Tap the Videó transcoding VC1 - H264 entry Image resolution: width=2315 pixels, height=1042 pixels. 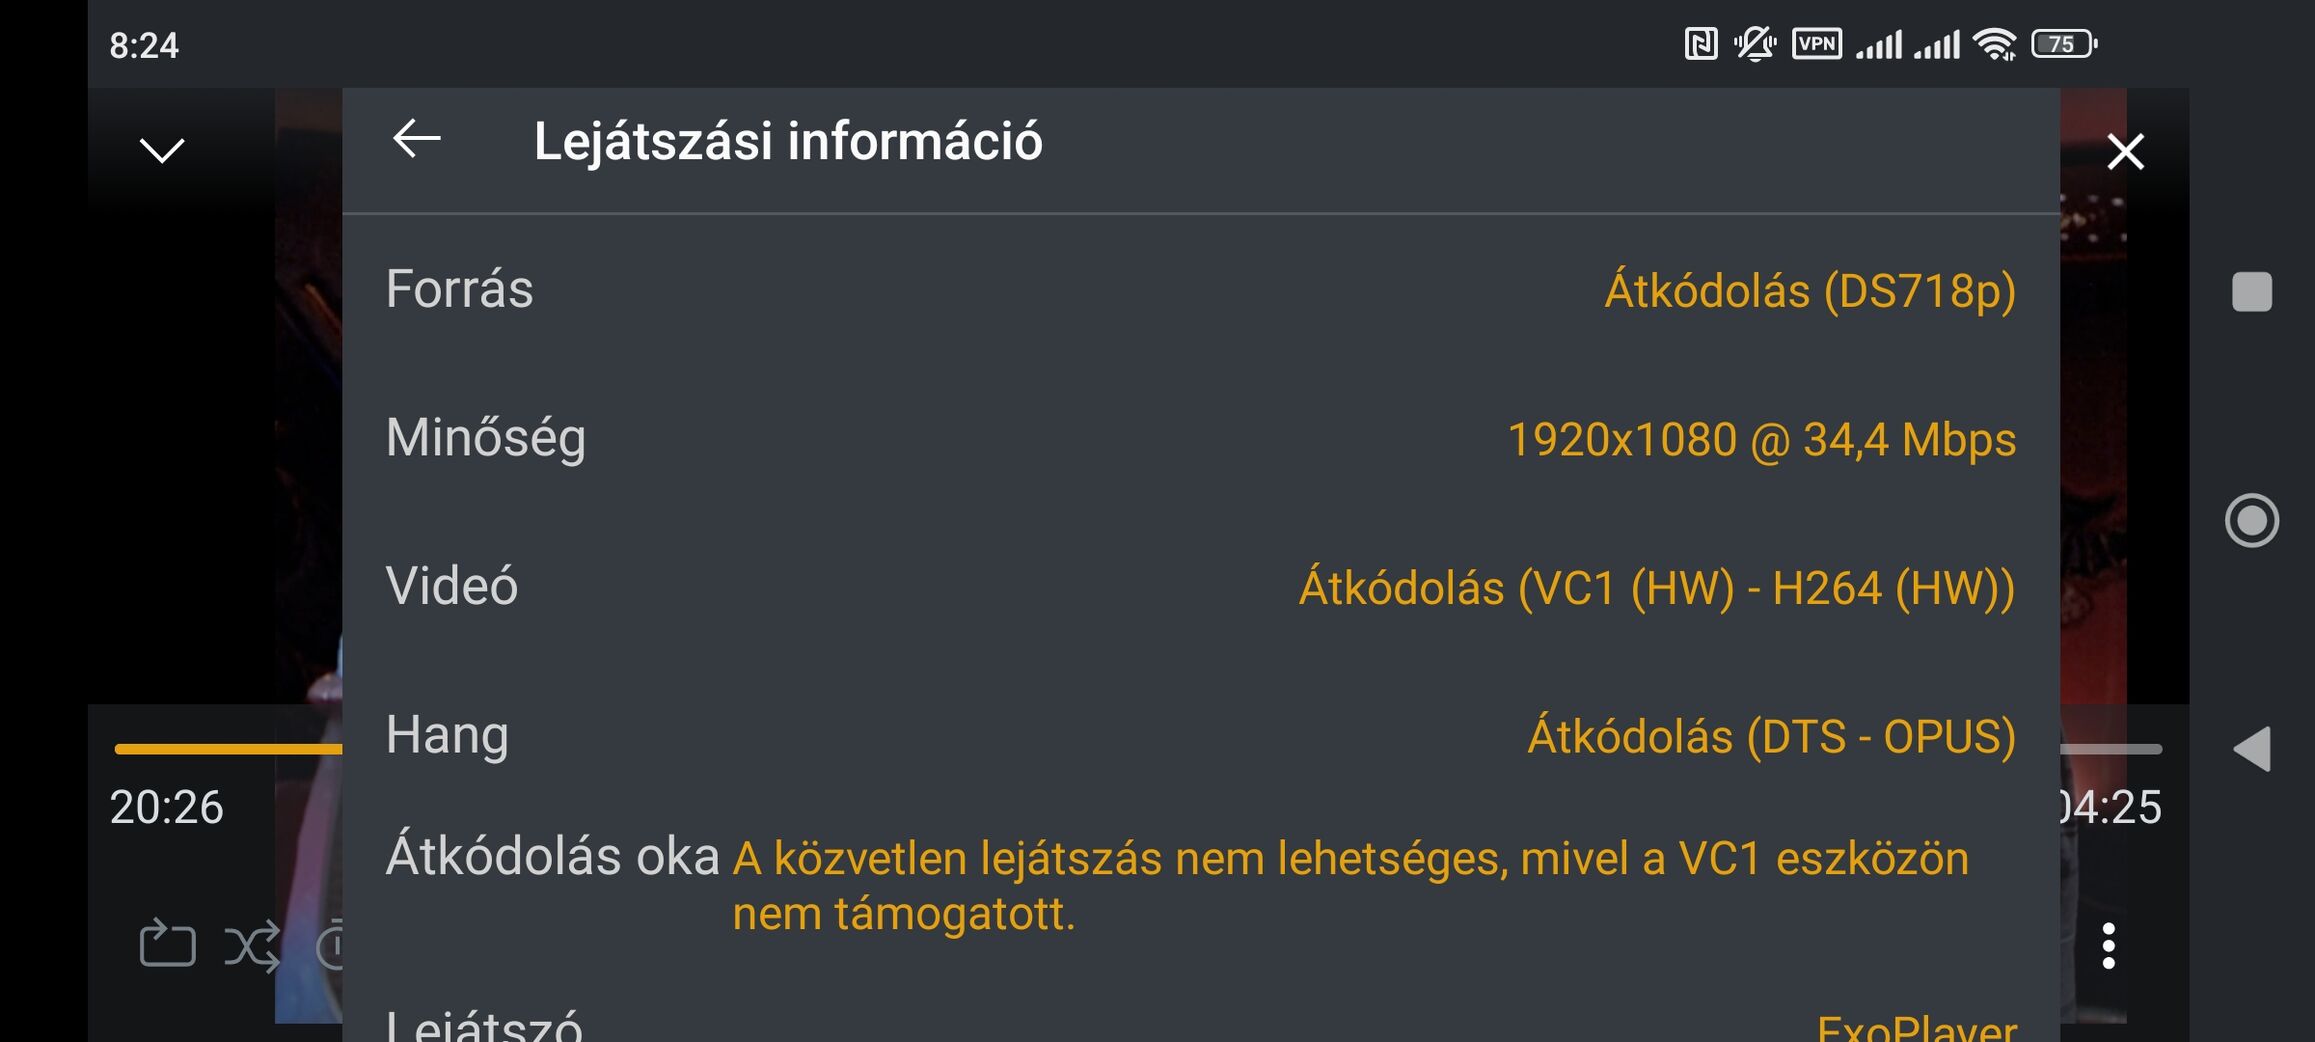[x=1657, y=588]
